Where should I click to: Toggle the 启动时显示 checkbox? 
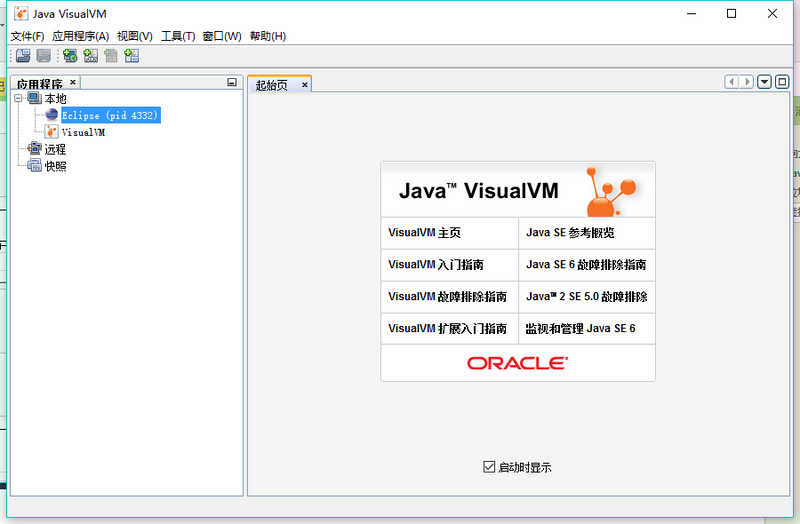489,466
